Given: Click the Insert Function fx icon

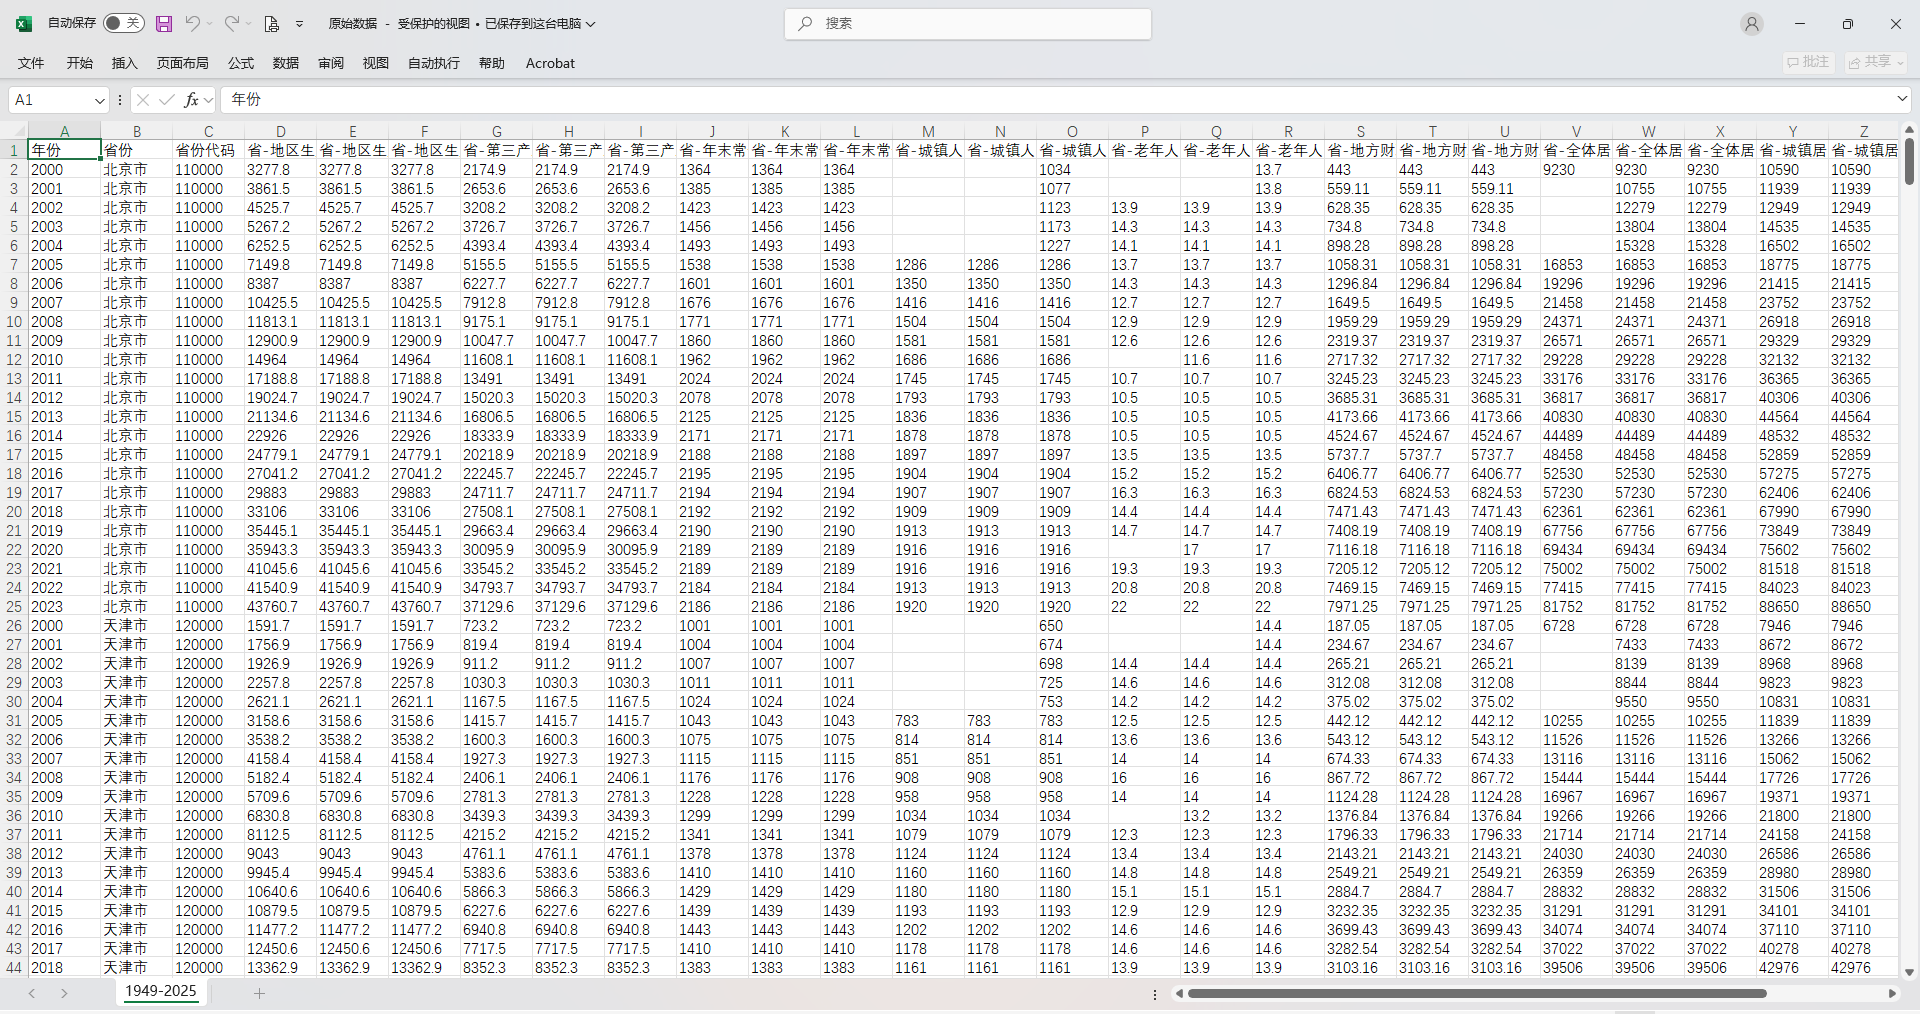Looking at the screenshot, I should tap(191, 100).
